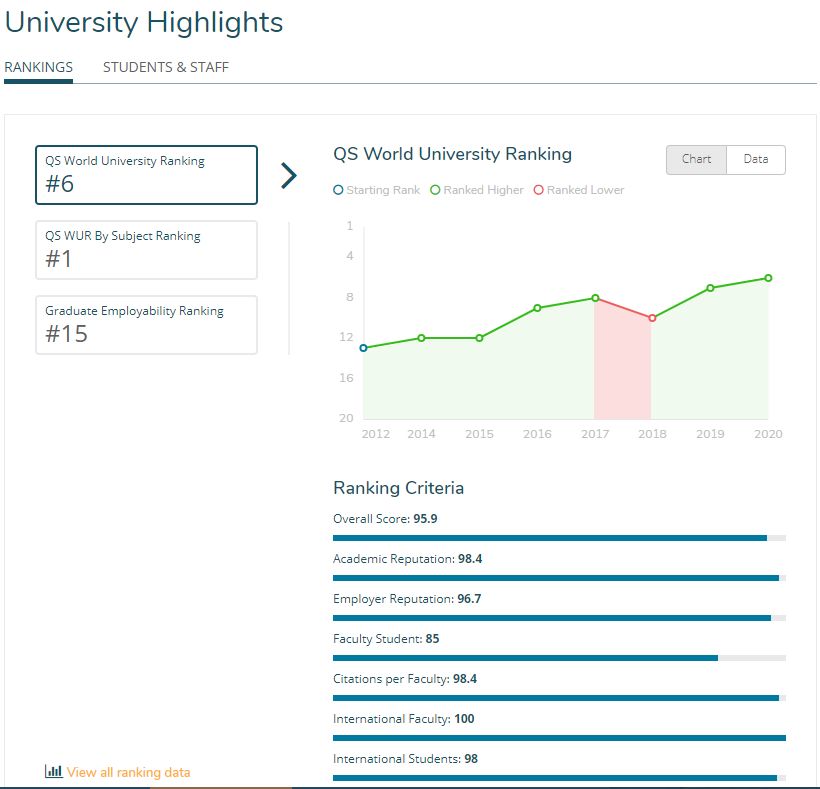Click the Employer Reputation progress bar
Viewport: 820px width, 789px height.
[559, 618]
